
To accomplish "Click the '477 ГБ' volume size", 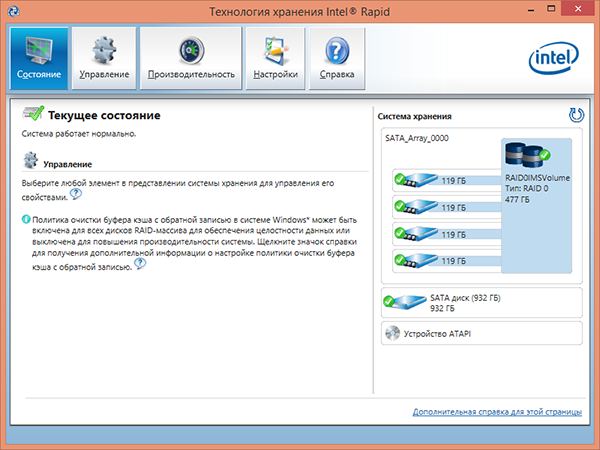I will [x=517, y=199].
